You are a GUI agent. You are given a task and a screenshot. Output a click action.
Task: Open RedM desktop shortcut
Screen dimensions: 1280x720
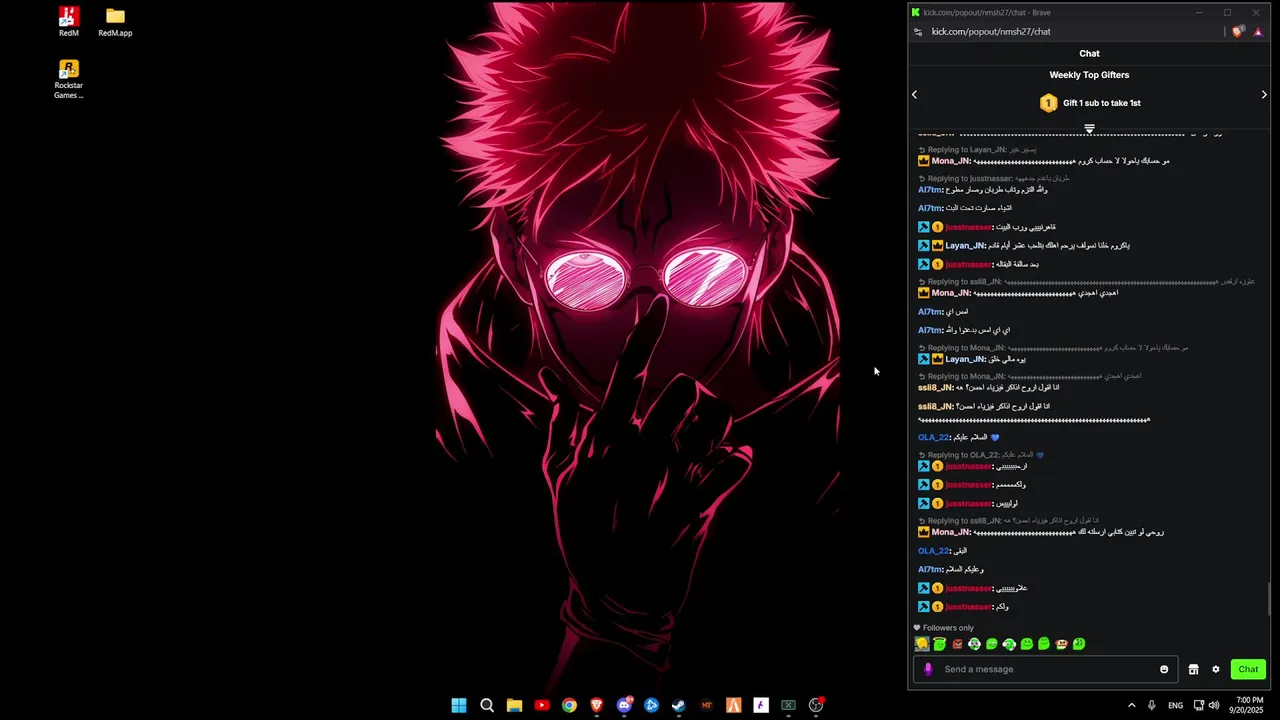[x=68, y=21]
